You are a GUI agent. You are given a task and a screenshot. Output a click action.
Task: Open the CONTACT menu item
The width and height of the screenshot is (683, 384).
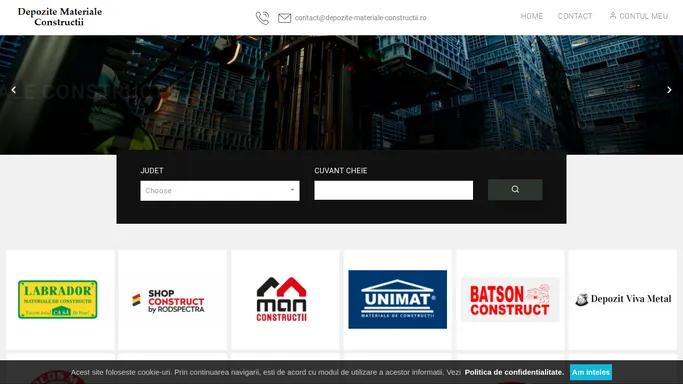pos(575,16)
